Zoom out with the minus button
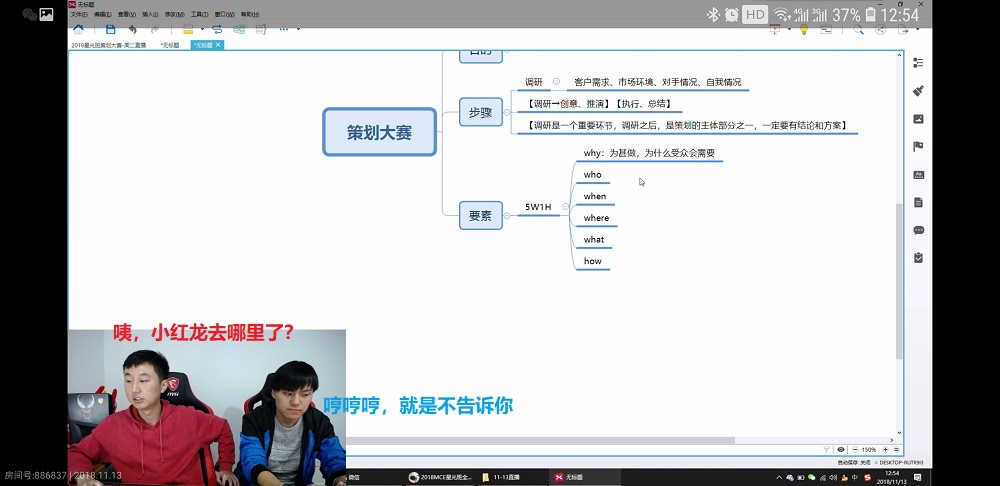This screenshot has height=486, width=1000. 855,450
